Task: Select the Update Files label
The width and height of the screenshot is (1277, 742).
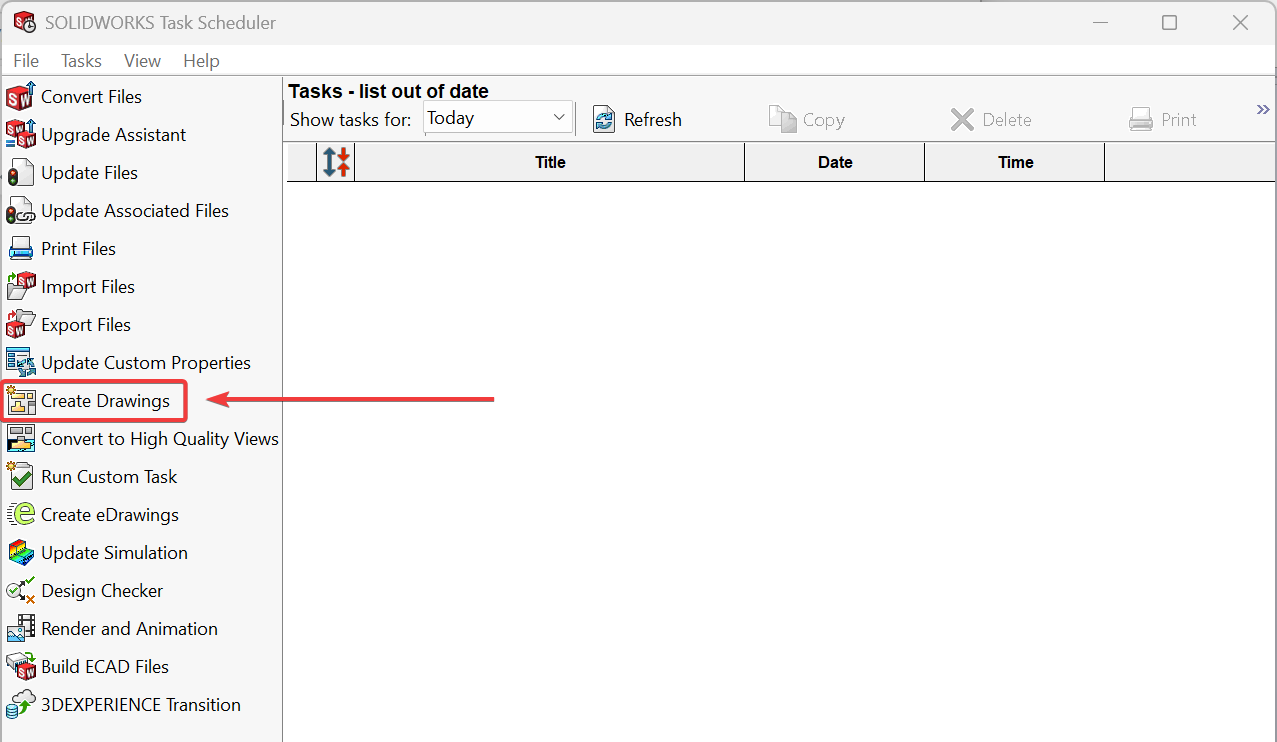Action: pyautogui.click(x=89, y=173)
